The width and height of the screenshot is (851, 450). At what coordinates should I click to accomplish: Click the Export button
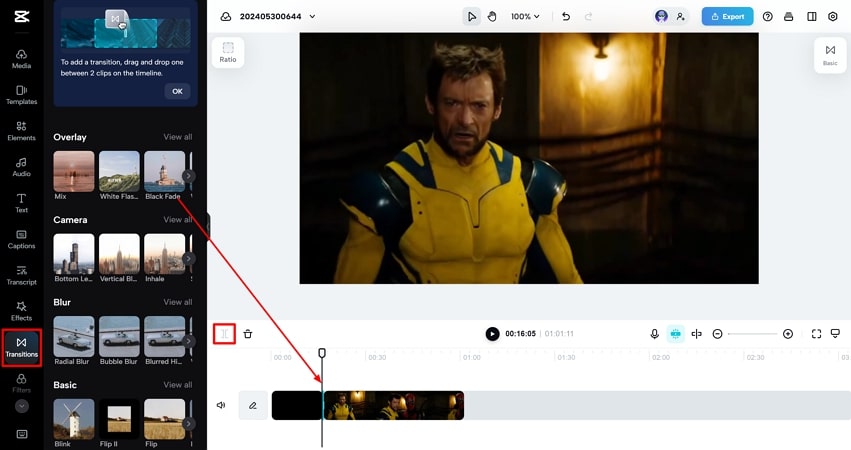(727, 16)
